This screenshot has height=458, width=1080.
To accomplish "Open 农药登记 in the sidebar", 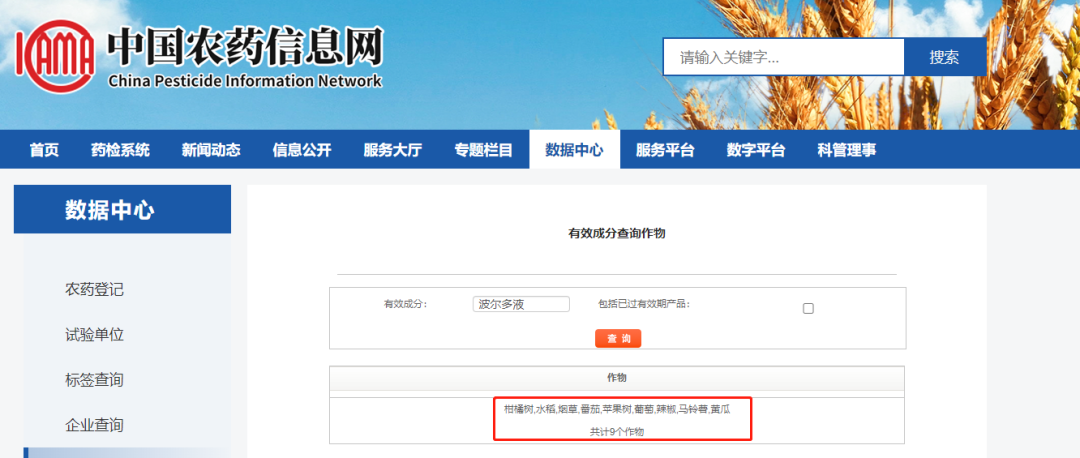I will tap(94, 290).
